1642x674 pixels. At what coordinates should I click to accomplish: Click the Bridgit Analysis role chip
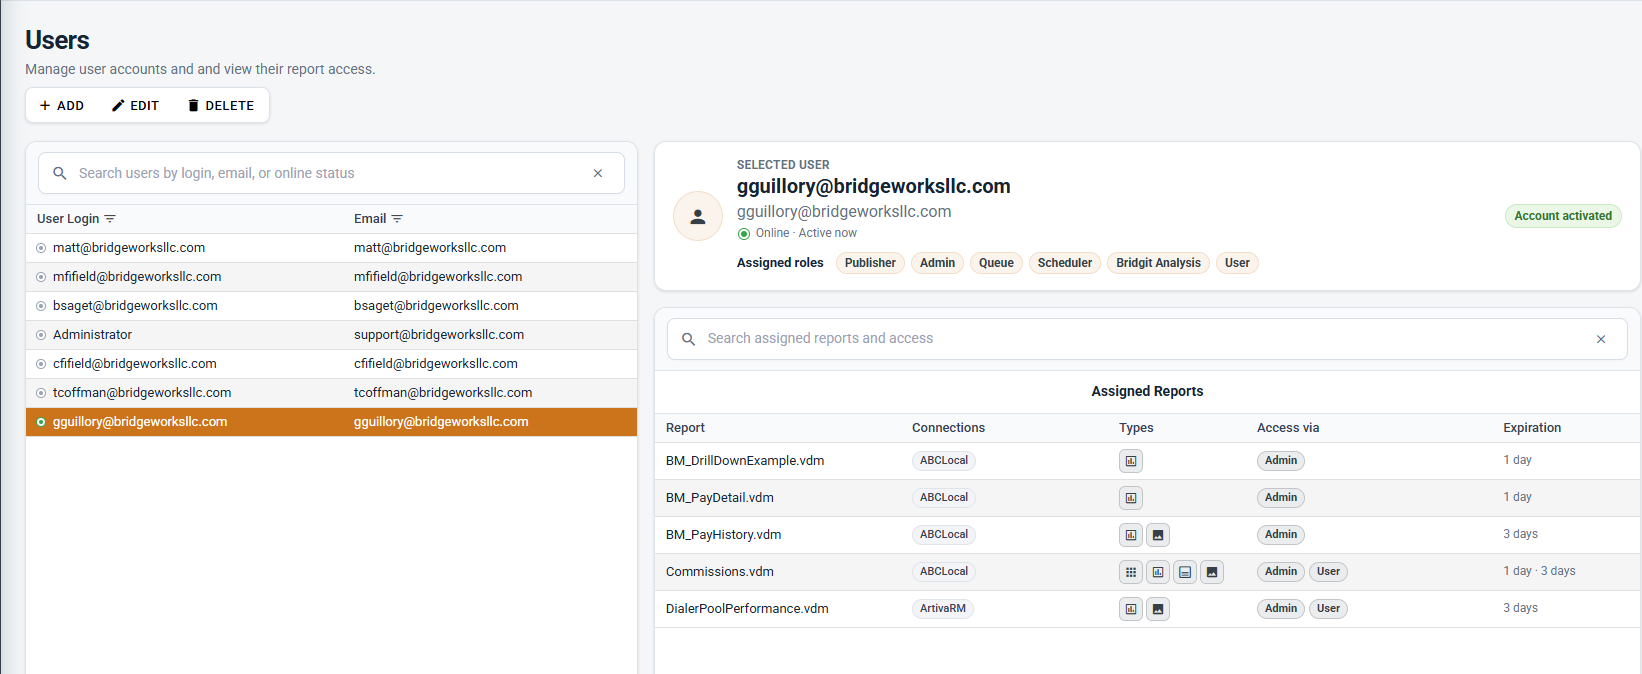[1158, 263]
